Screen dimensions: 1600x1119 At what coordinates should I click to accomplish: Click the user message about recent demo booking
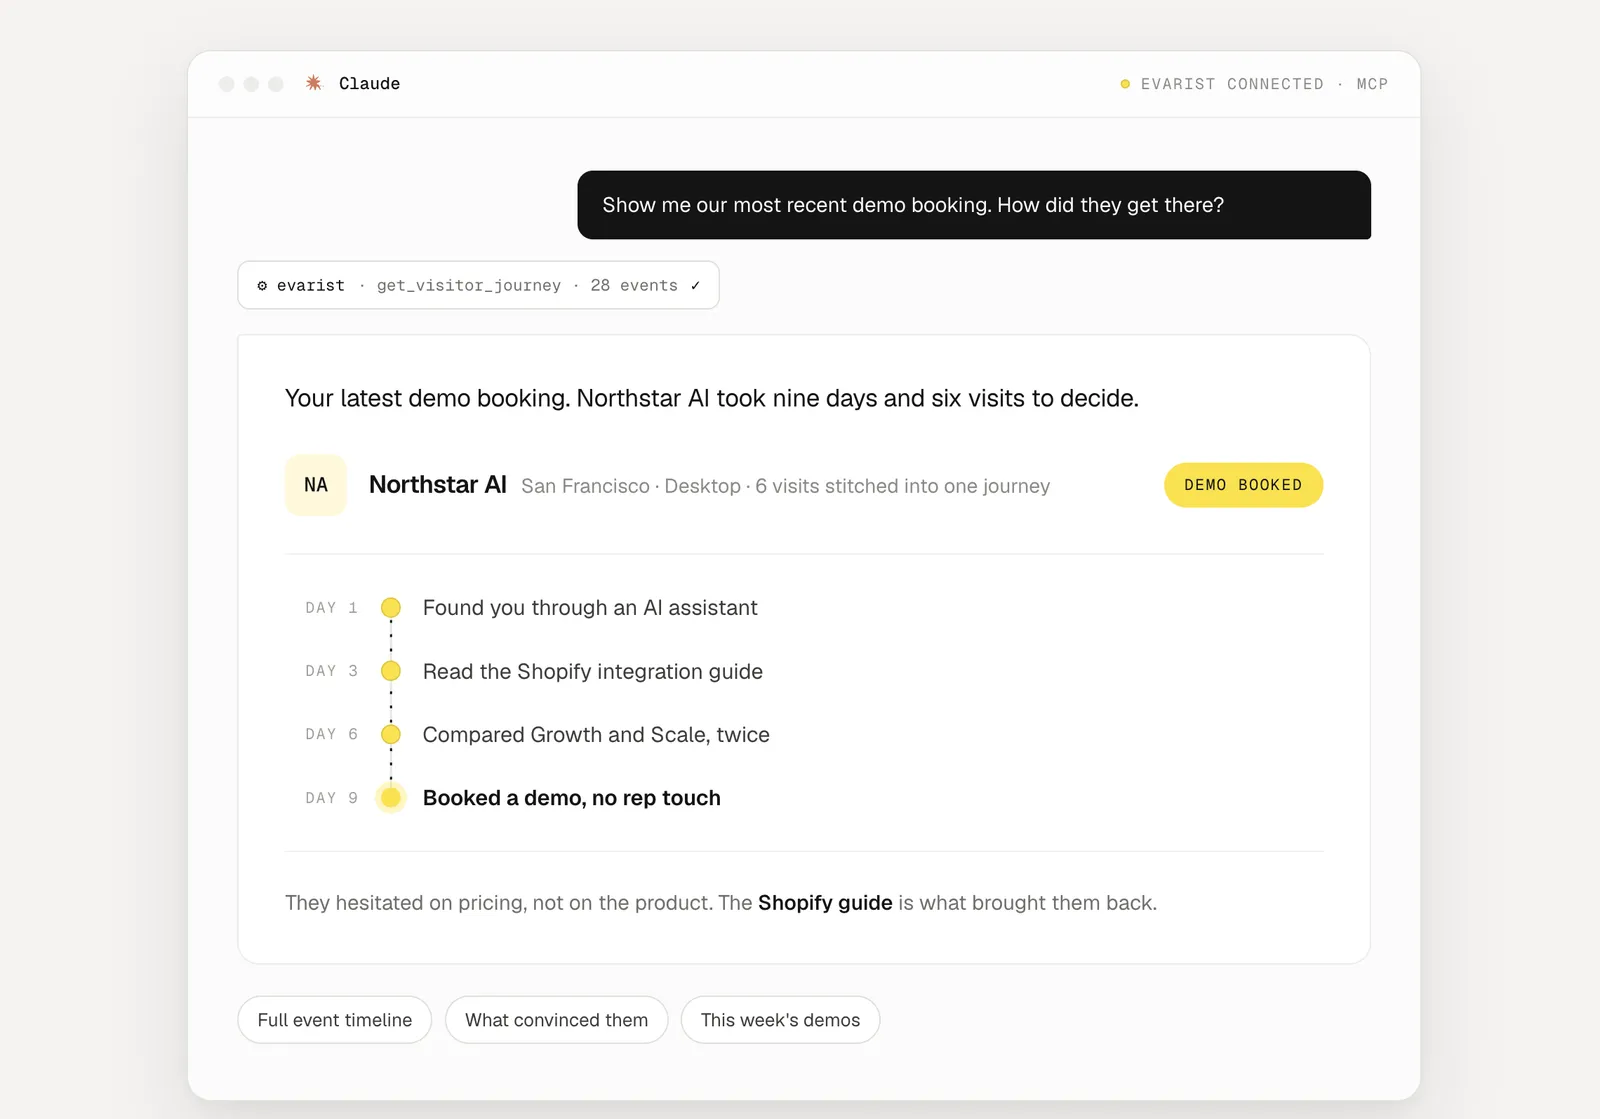(x=974, y=205)
